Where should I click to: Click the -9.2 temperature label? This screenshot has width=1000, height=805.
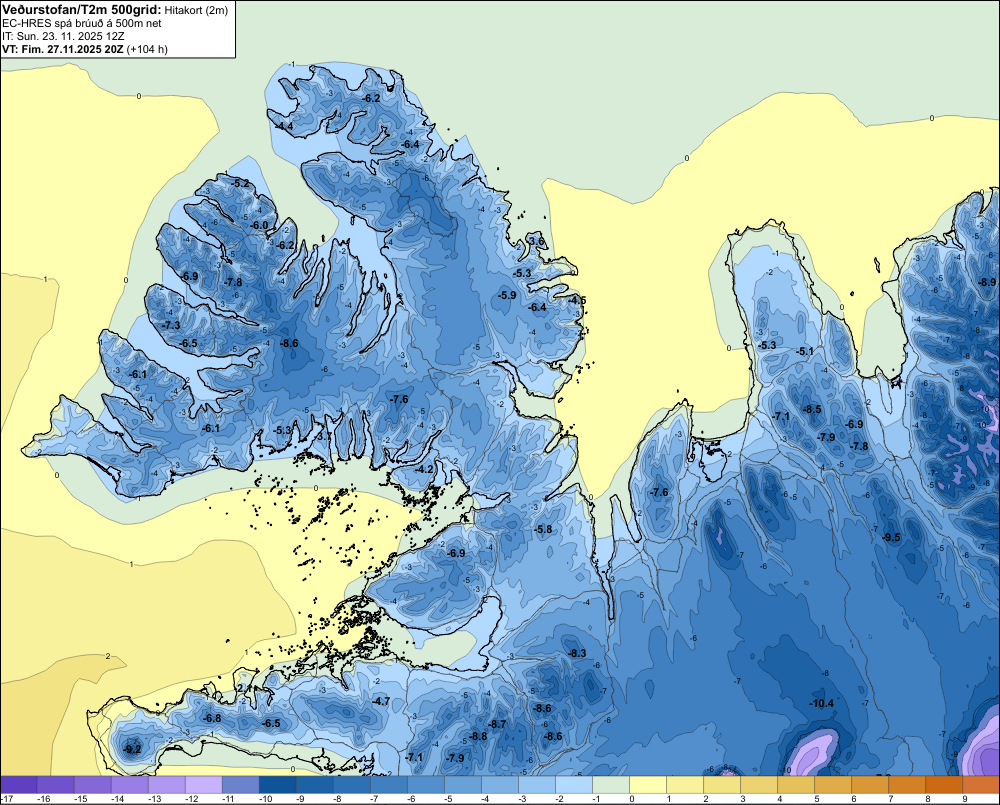(132, 750)
